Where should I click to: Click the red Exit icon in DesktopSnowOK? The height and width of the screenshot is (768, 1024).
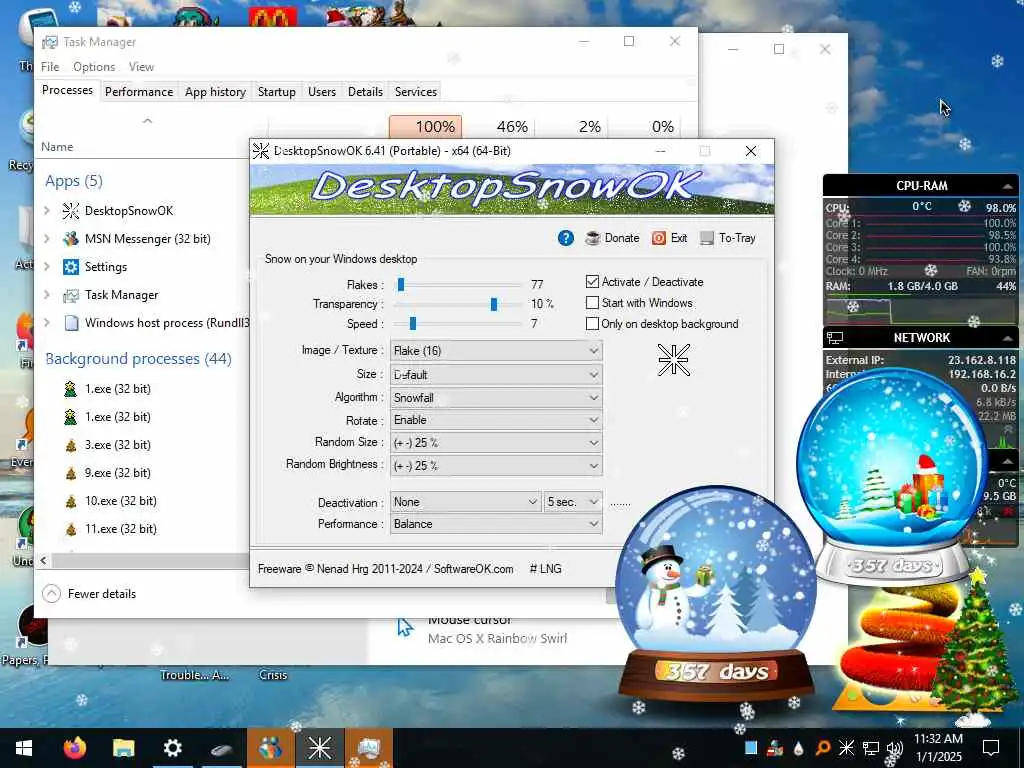(x=659, y=238)
